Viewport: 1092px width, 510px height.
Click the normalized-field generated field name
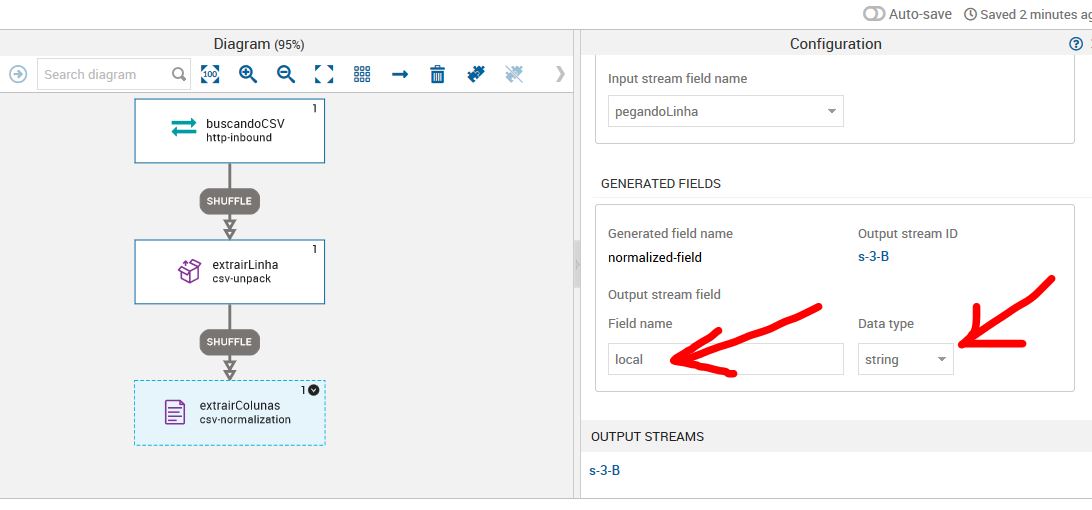tap(655, 258)
